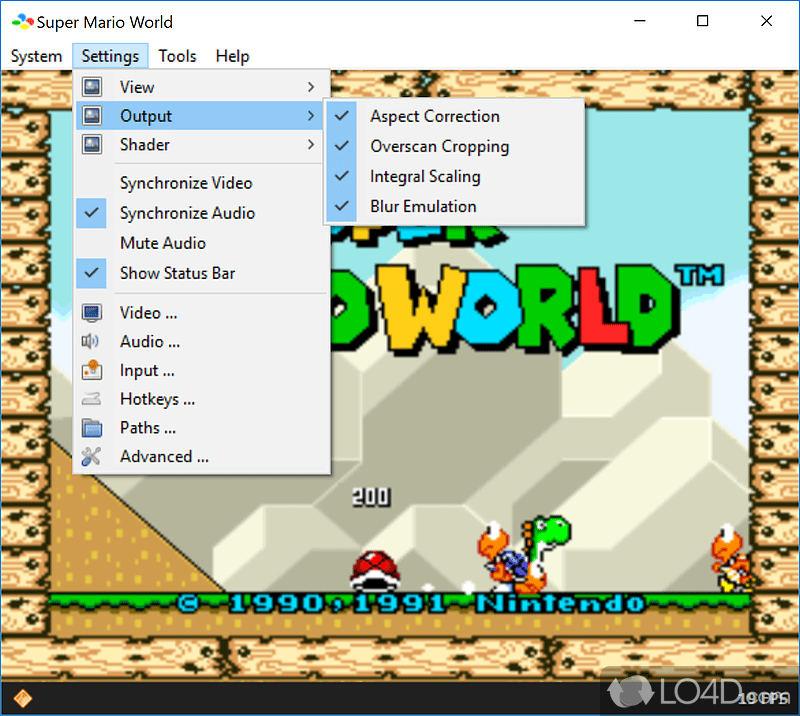Open Advanced ... configuration
800x716 pixels.
(x=201, y=456)
